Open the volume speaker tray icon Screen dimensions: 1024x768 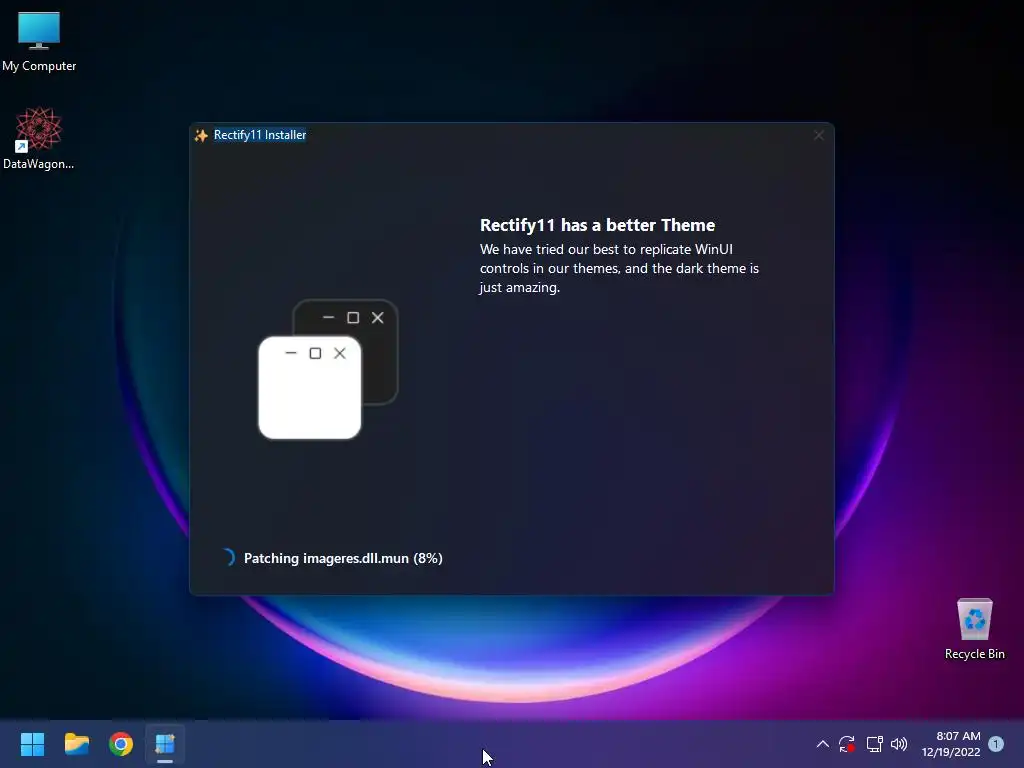(899, 744)
